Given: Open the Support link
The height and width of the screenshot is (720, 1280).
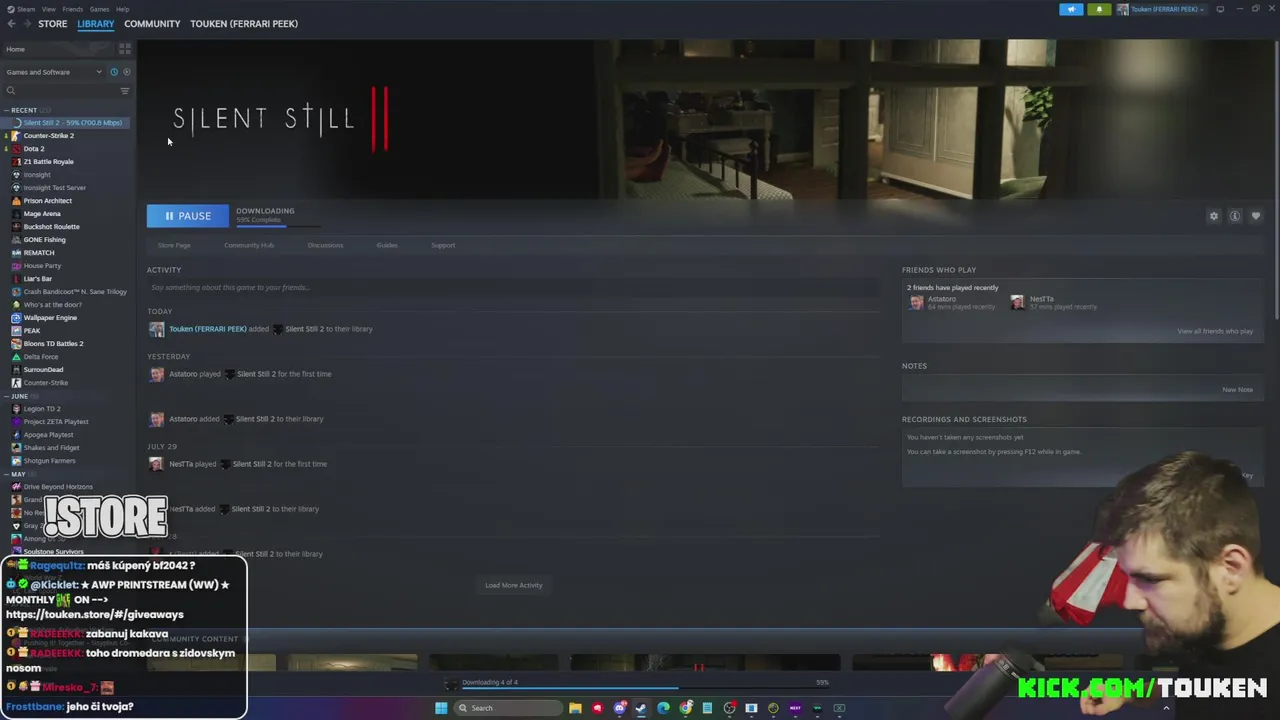Looking at the screenshot, I should pyautogui.click(x=443, y=245).
